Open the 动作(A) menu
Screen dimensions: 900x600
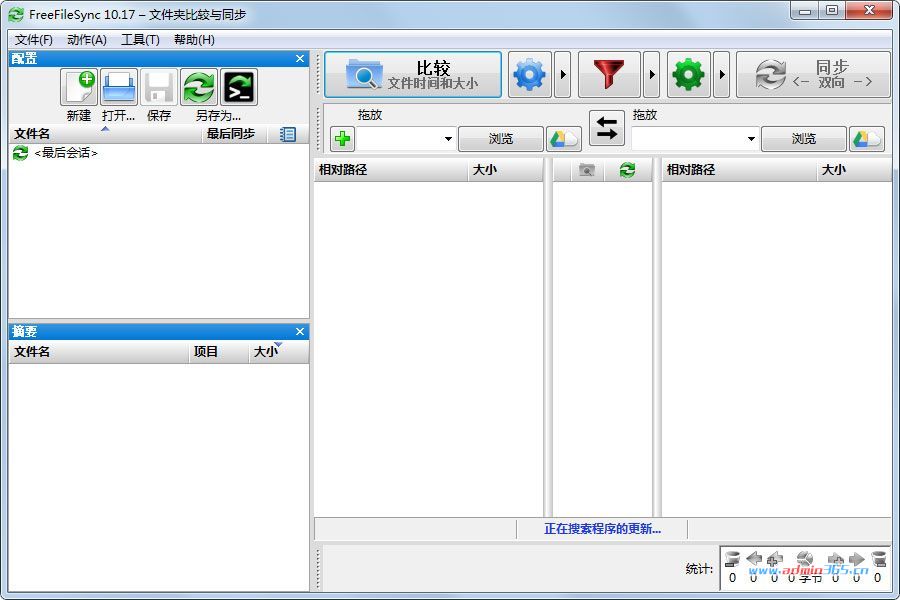tap(87, 40)
